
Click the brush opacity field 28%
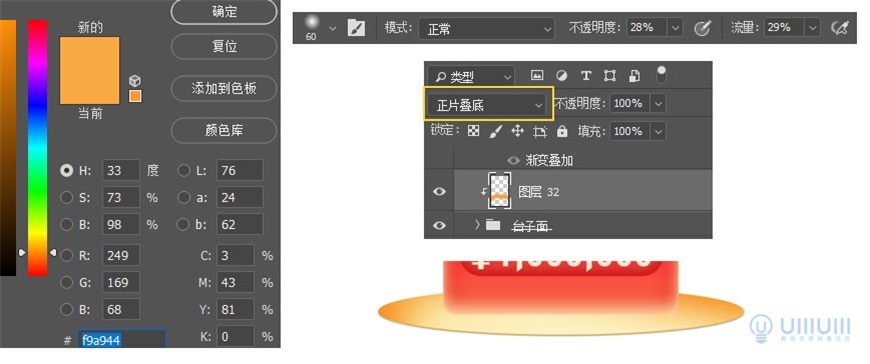click(x=647, y=27)
